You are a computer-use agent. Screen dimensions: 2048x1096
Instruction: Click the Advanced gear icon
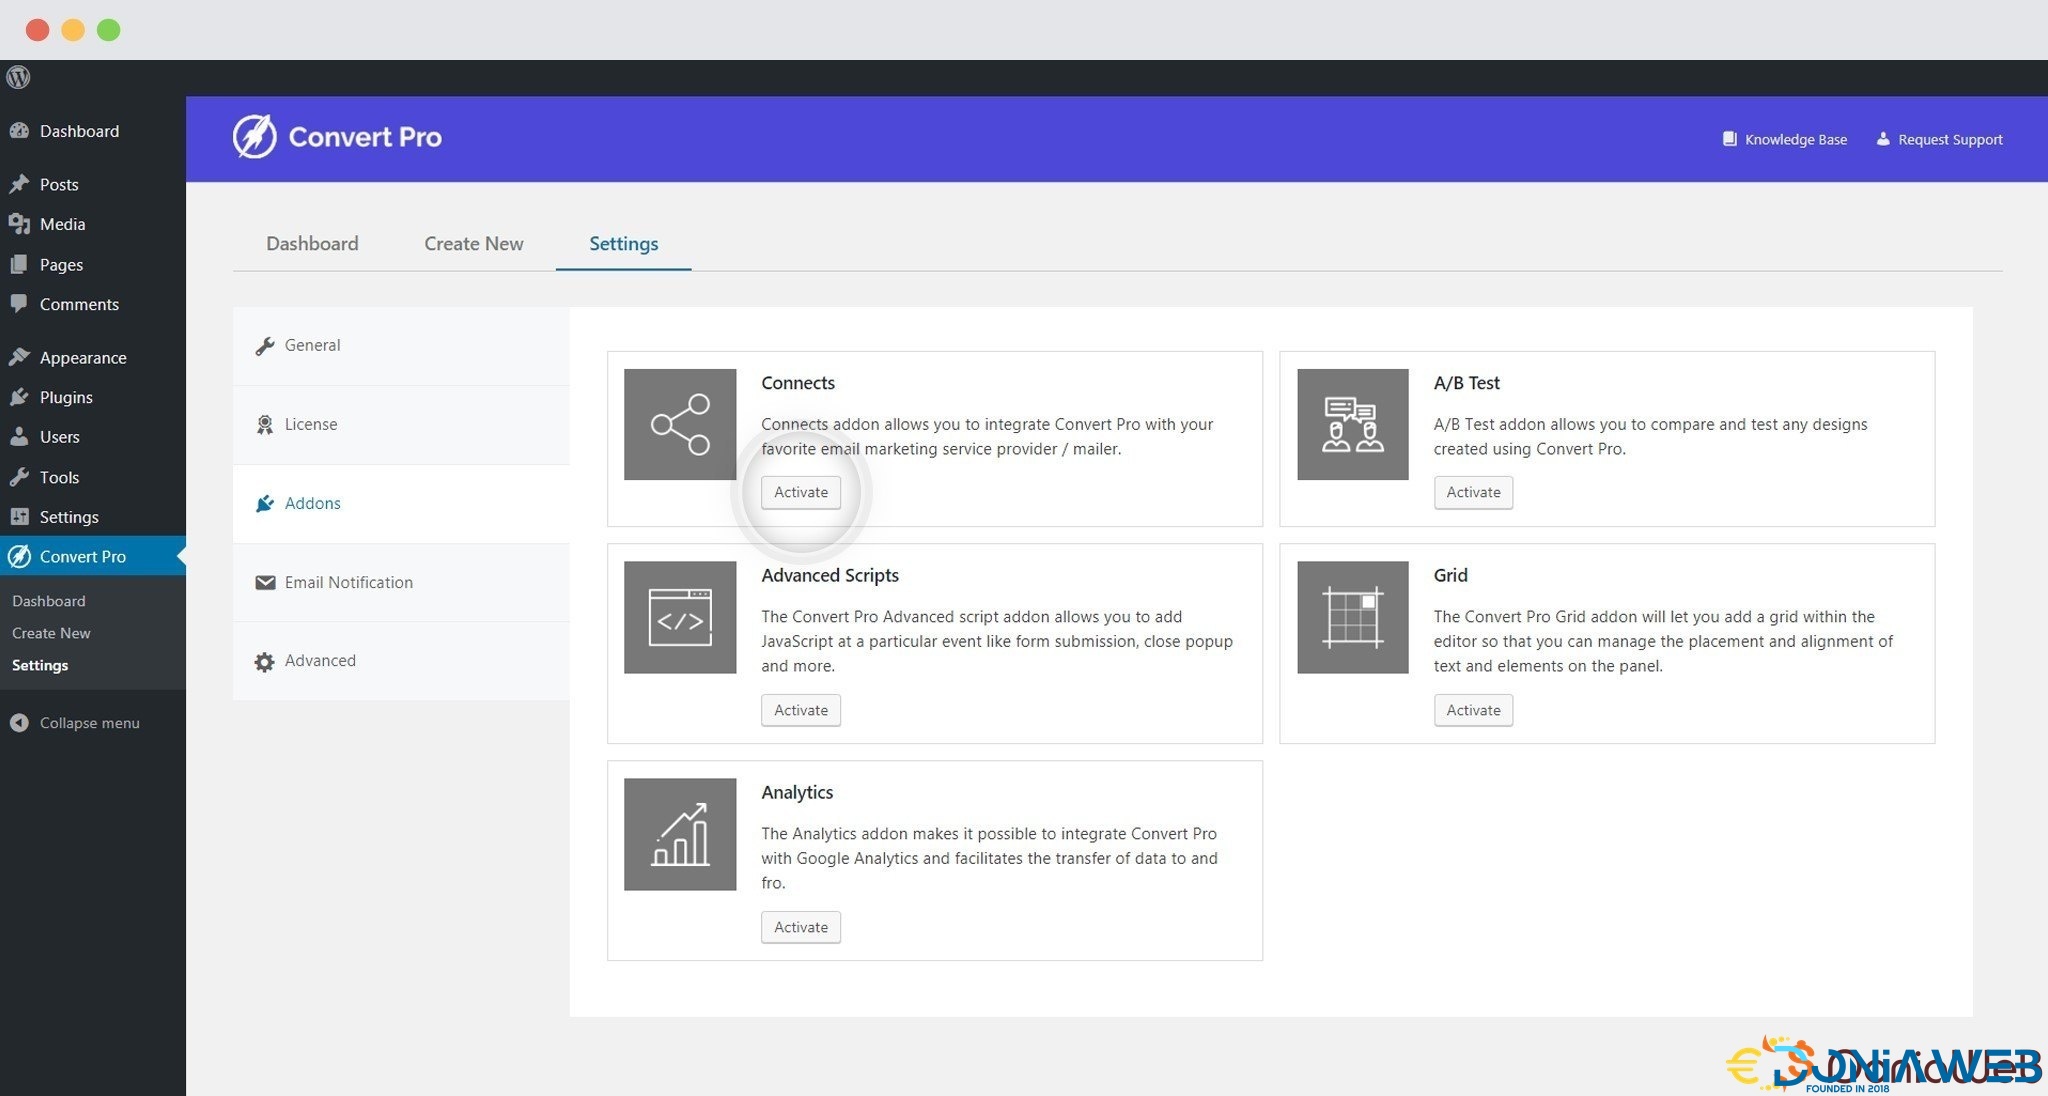click(264, 661)
